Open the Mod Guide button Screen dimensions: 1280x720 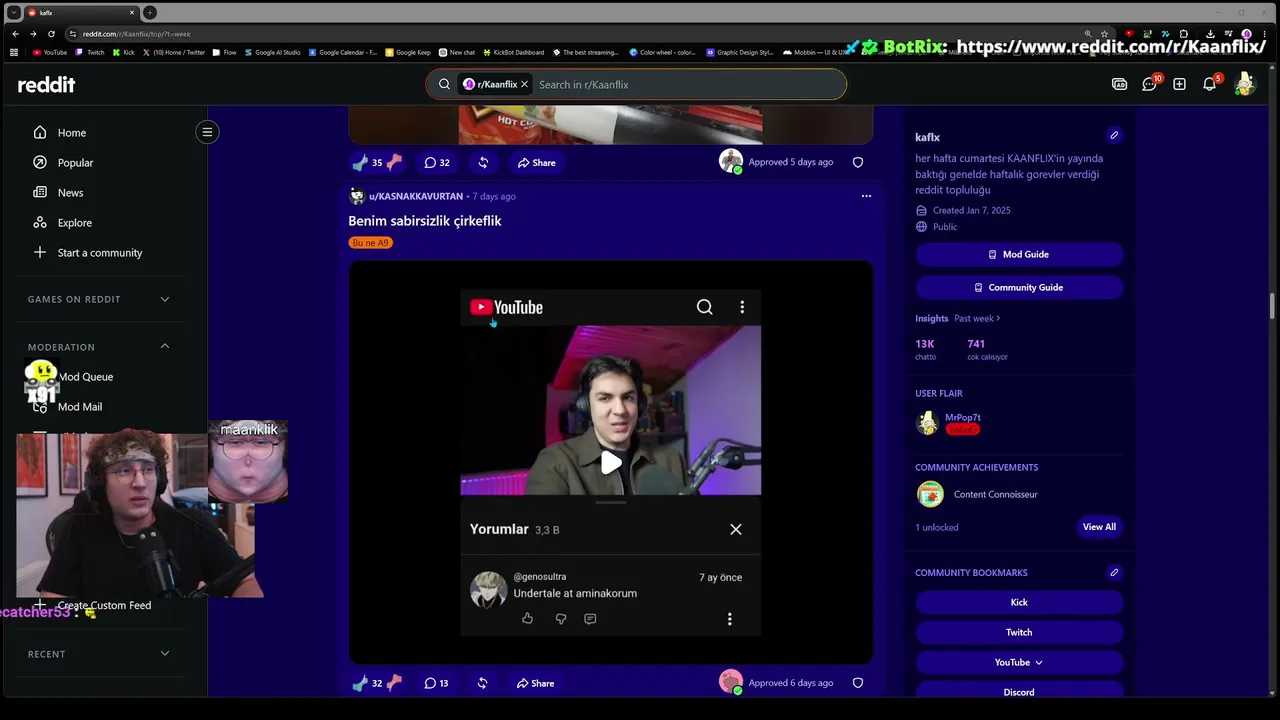pos(1019,255)
